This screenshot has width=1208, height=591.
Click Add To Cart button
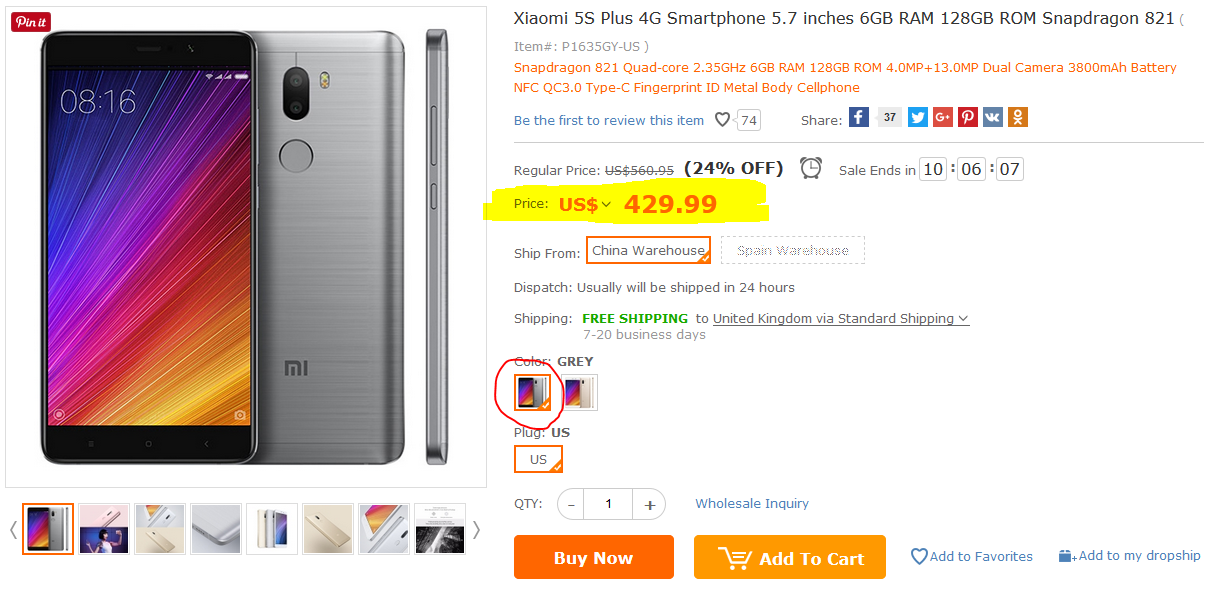789,558
